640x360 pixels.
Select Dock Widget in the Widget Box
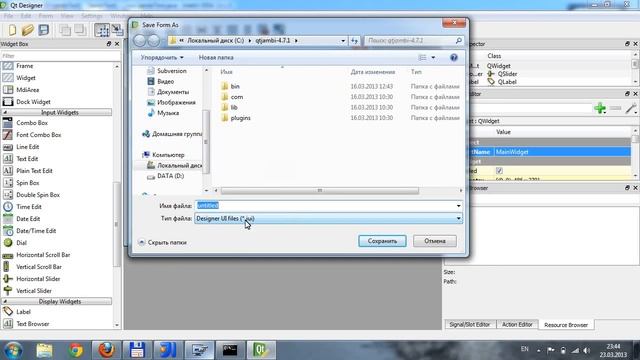click(33, 102)
